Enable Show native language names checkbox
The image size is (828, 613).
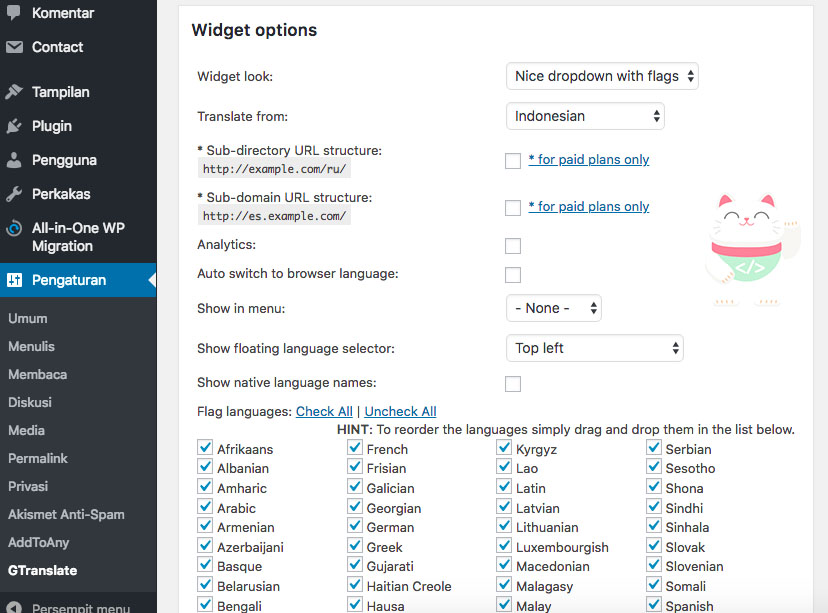(513, 384)
